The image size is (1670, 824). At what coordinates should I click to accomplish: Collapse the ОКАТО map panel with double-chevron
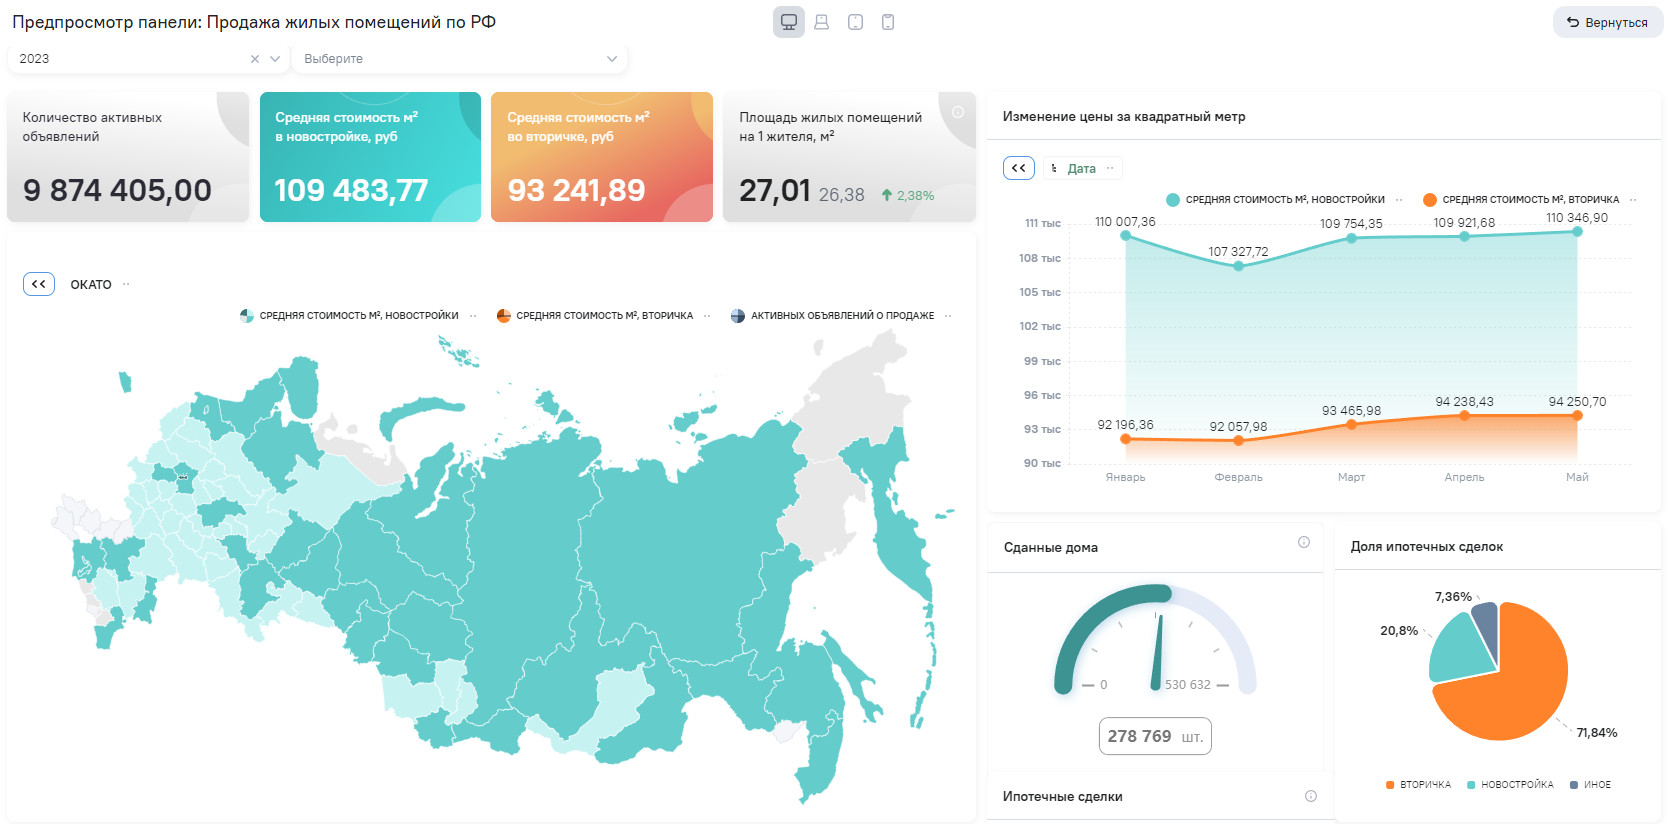[39, 284]
